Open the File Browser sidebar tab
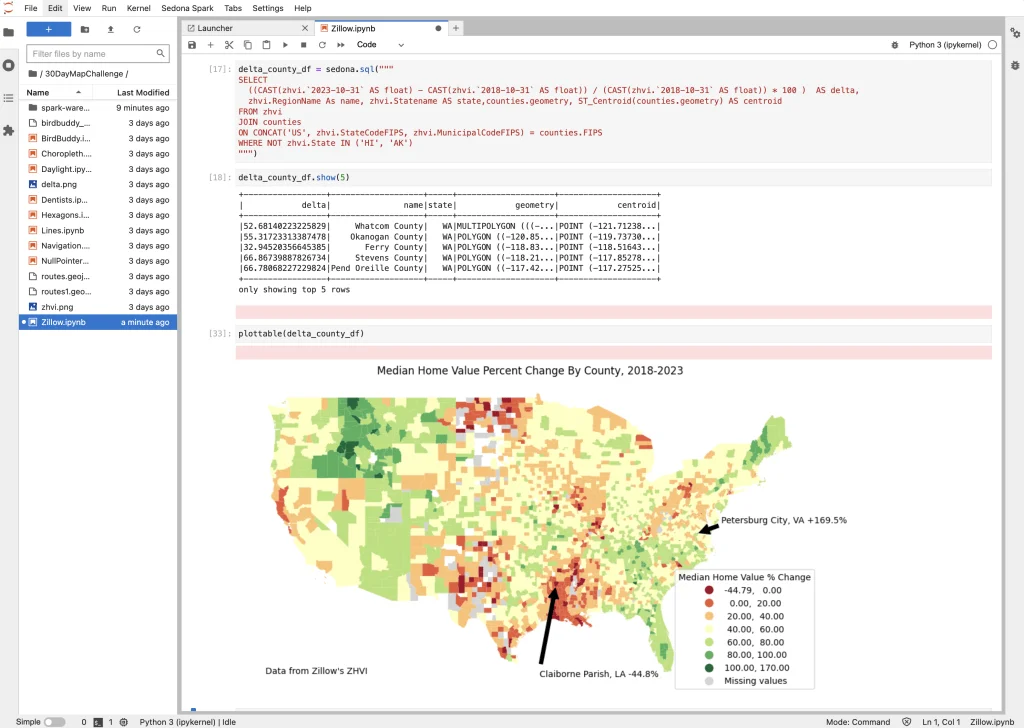 [x=8, y=32]
